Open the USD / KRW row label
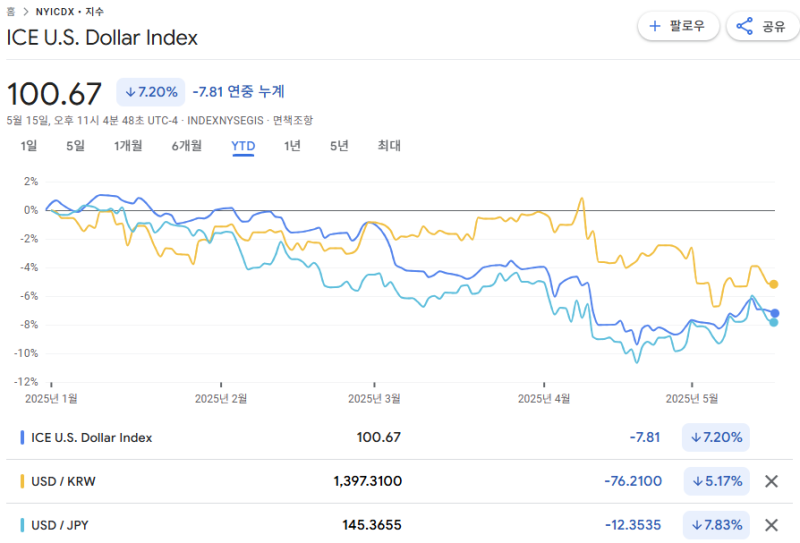 (63, 481)
